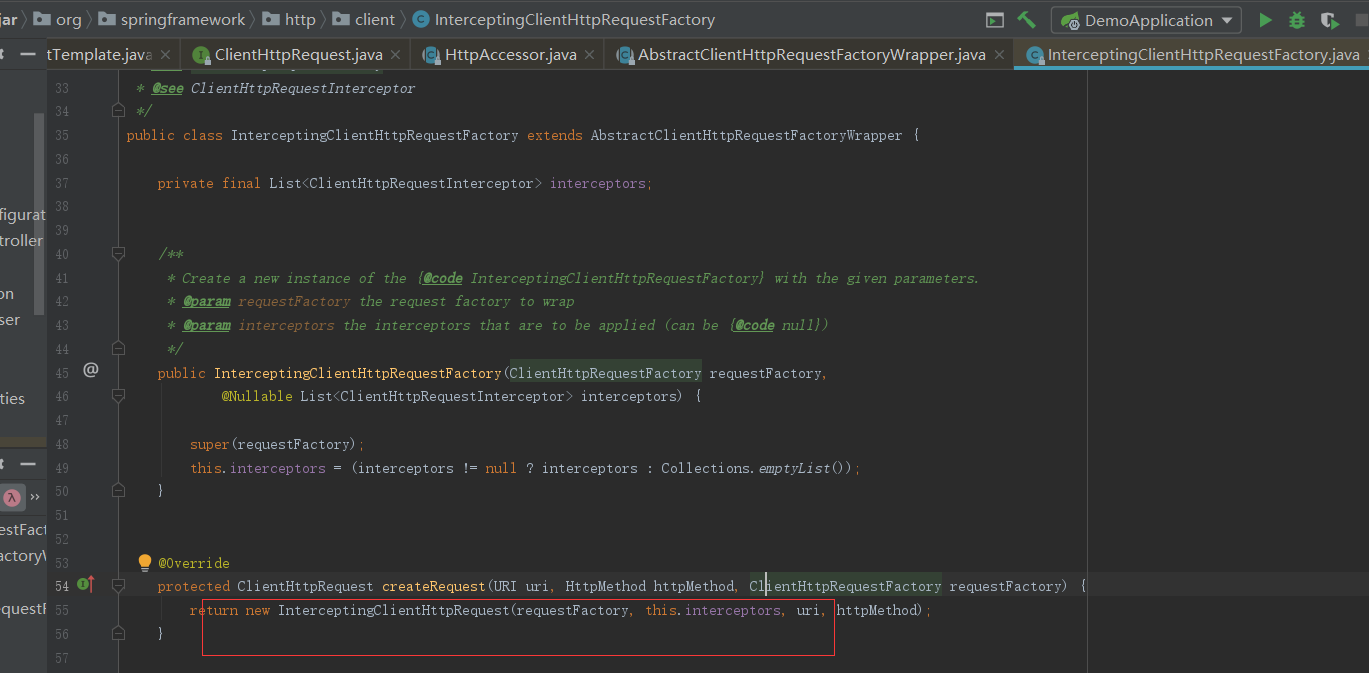This screenshot has width=1369, height=673.
Task: Click the method end fold marker at line 56
Action: (118, 633)
